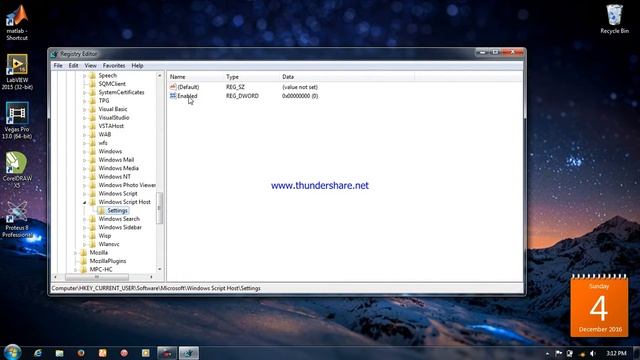
Task: Select the "Windows" key
Action: click(110, 151)
